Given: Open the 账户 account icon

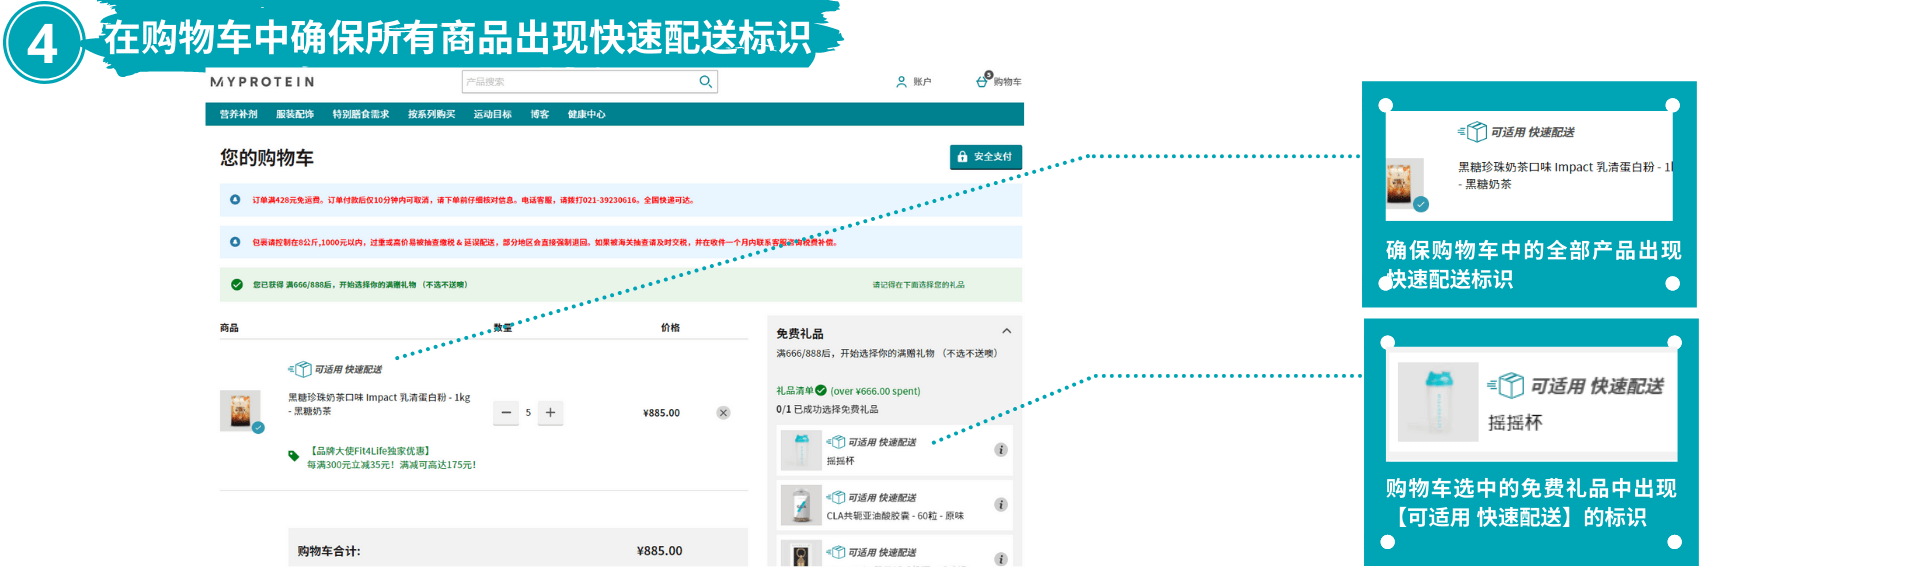Looking at the screenshot, I should click(x=901, y=82).
